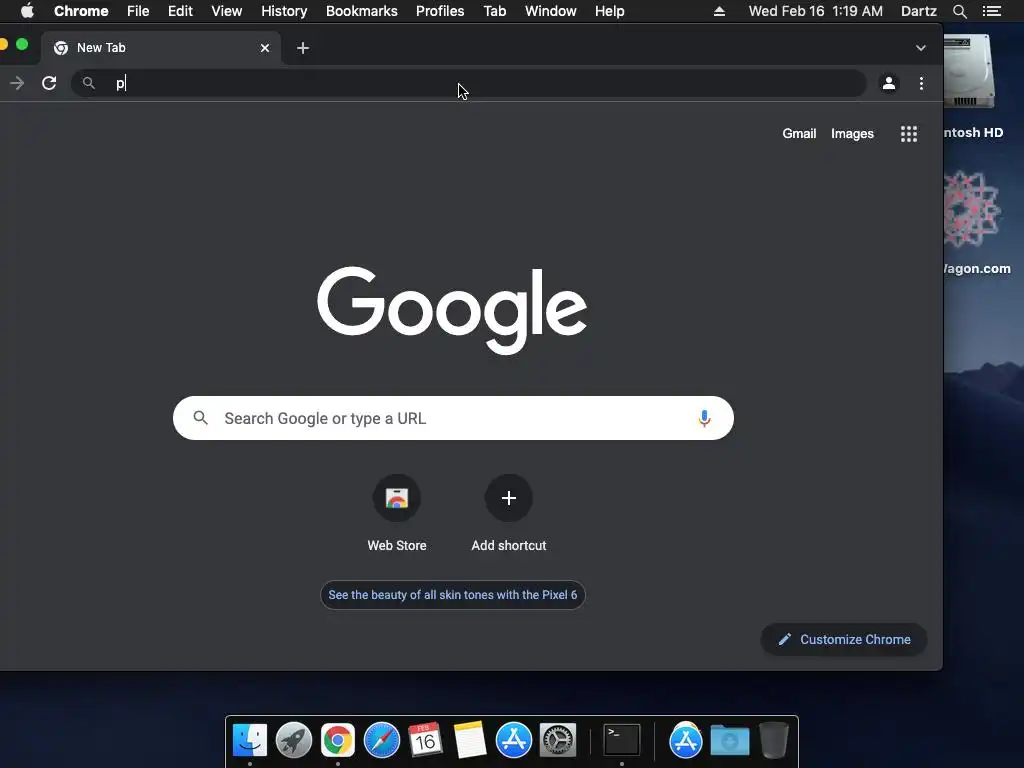1024x768 pixels.
Task: Click the Dartz user name in menu bar
Action: point(919,11)
